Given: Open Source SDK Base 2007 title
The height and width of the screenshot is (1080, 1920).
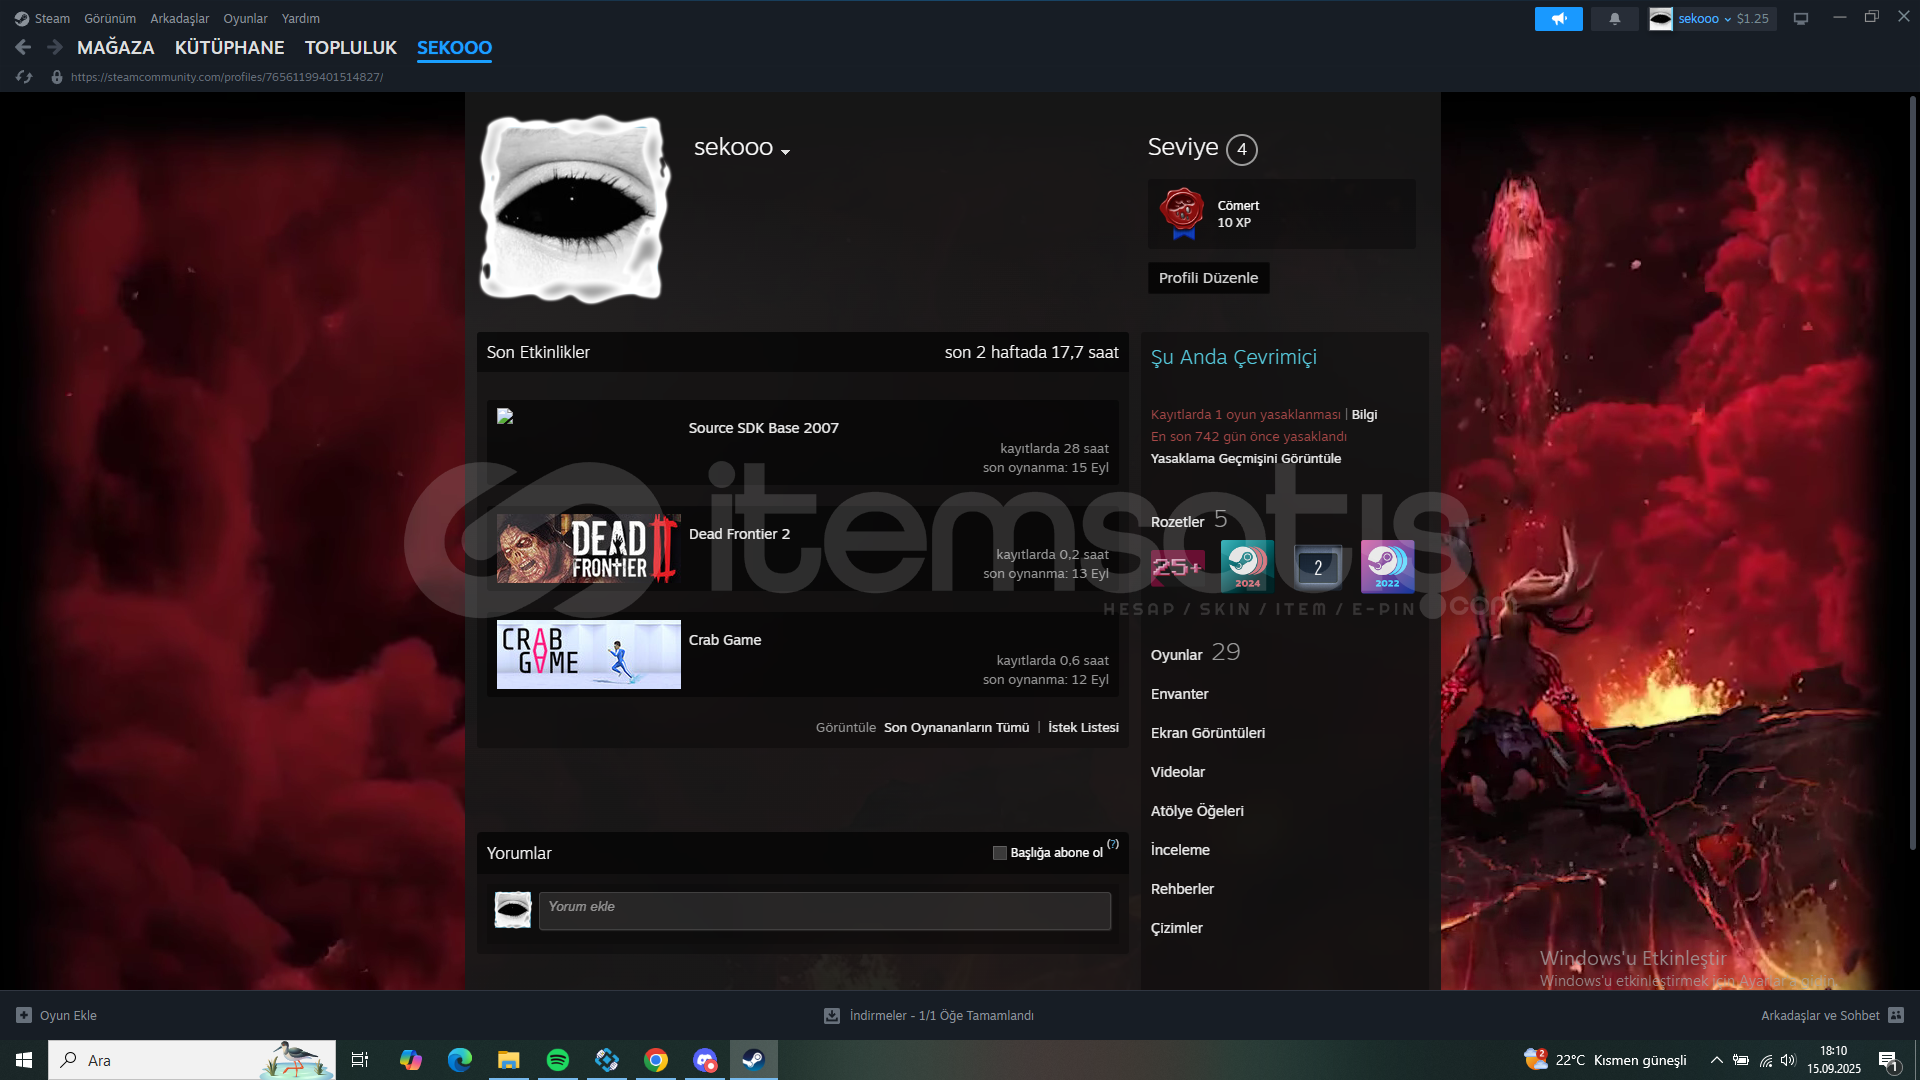Looking at the screenshot, I should (x=764, y=428).
